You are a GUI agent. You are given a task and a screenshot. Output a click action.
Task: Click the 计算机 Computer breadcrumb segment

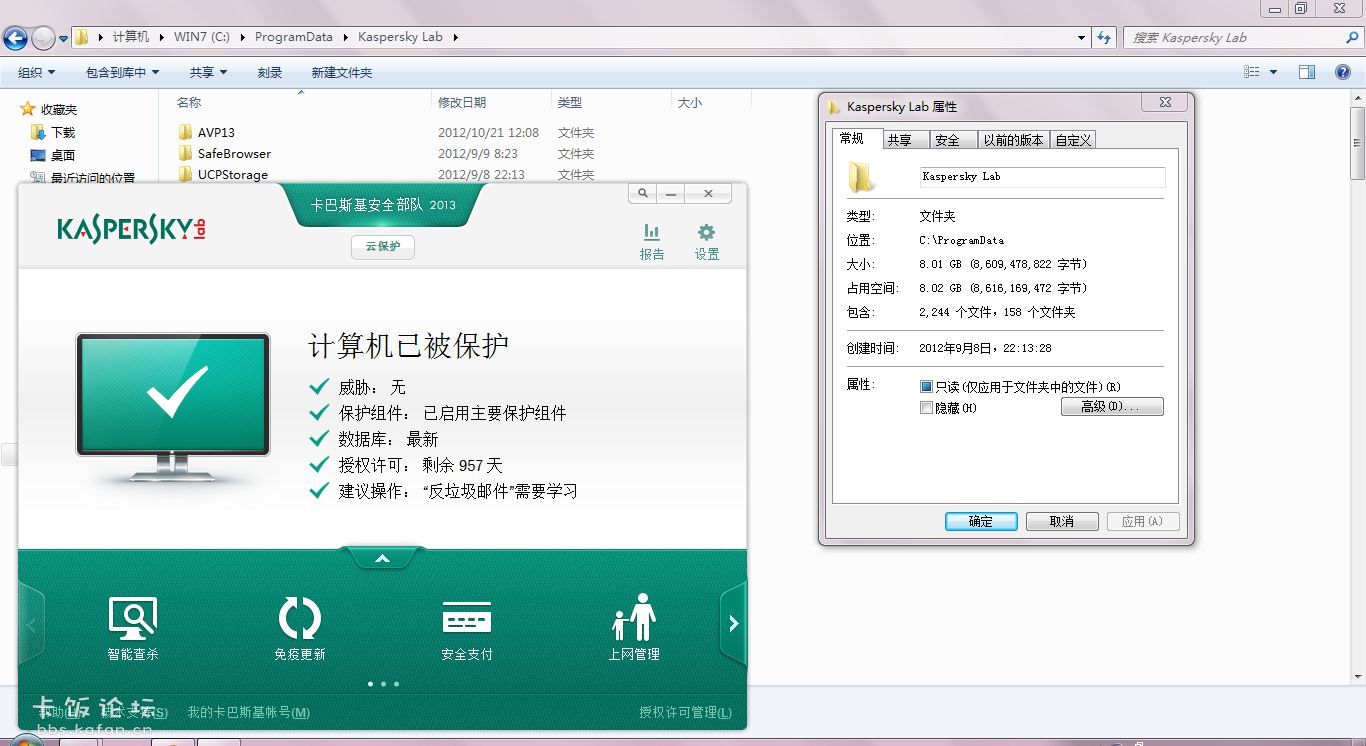point(130,37)
